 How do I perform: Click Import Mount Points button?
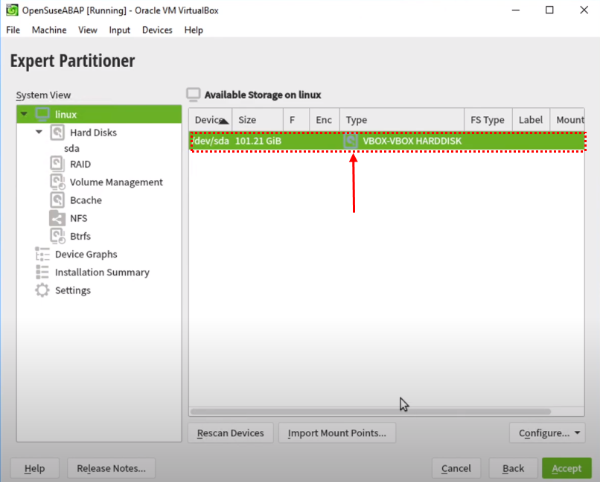coord(337,433)
